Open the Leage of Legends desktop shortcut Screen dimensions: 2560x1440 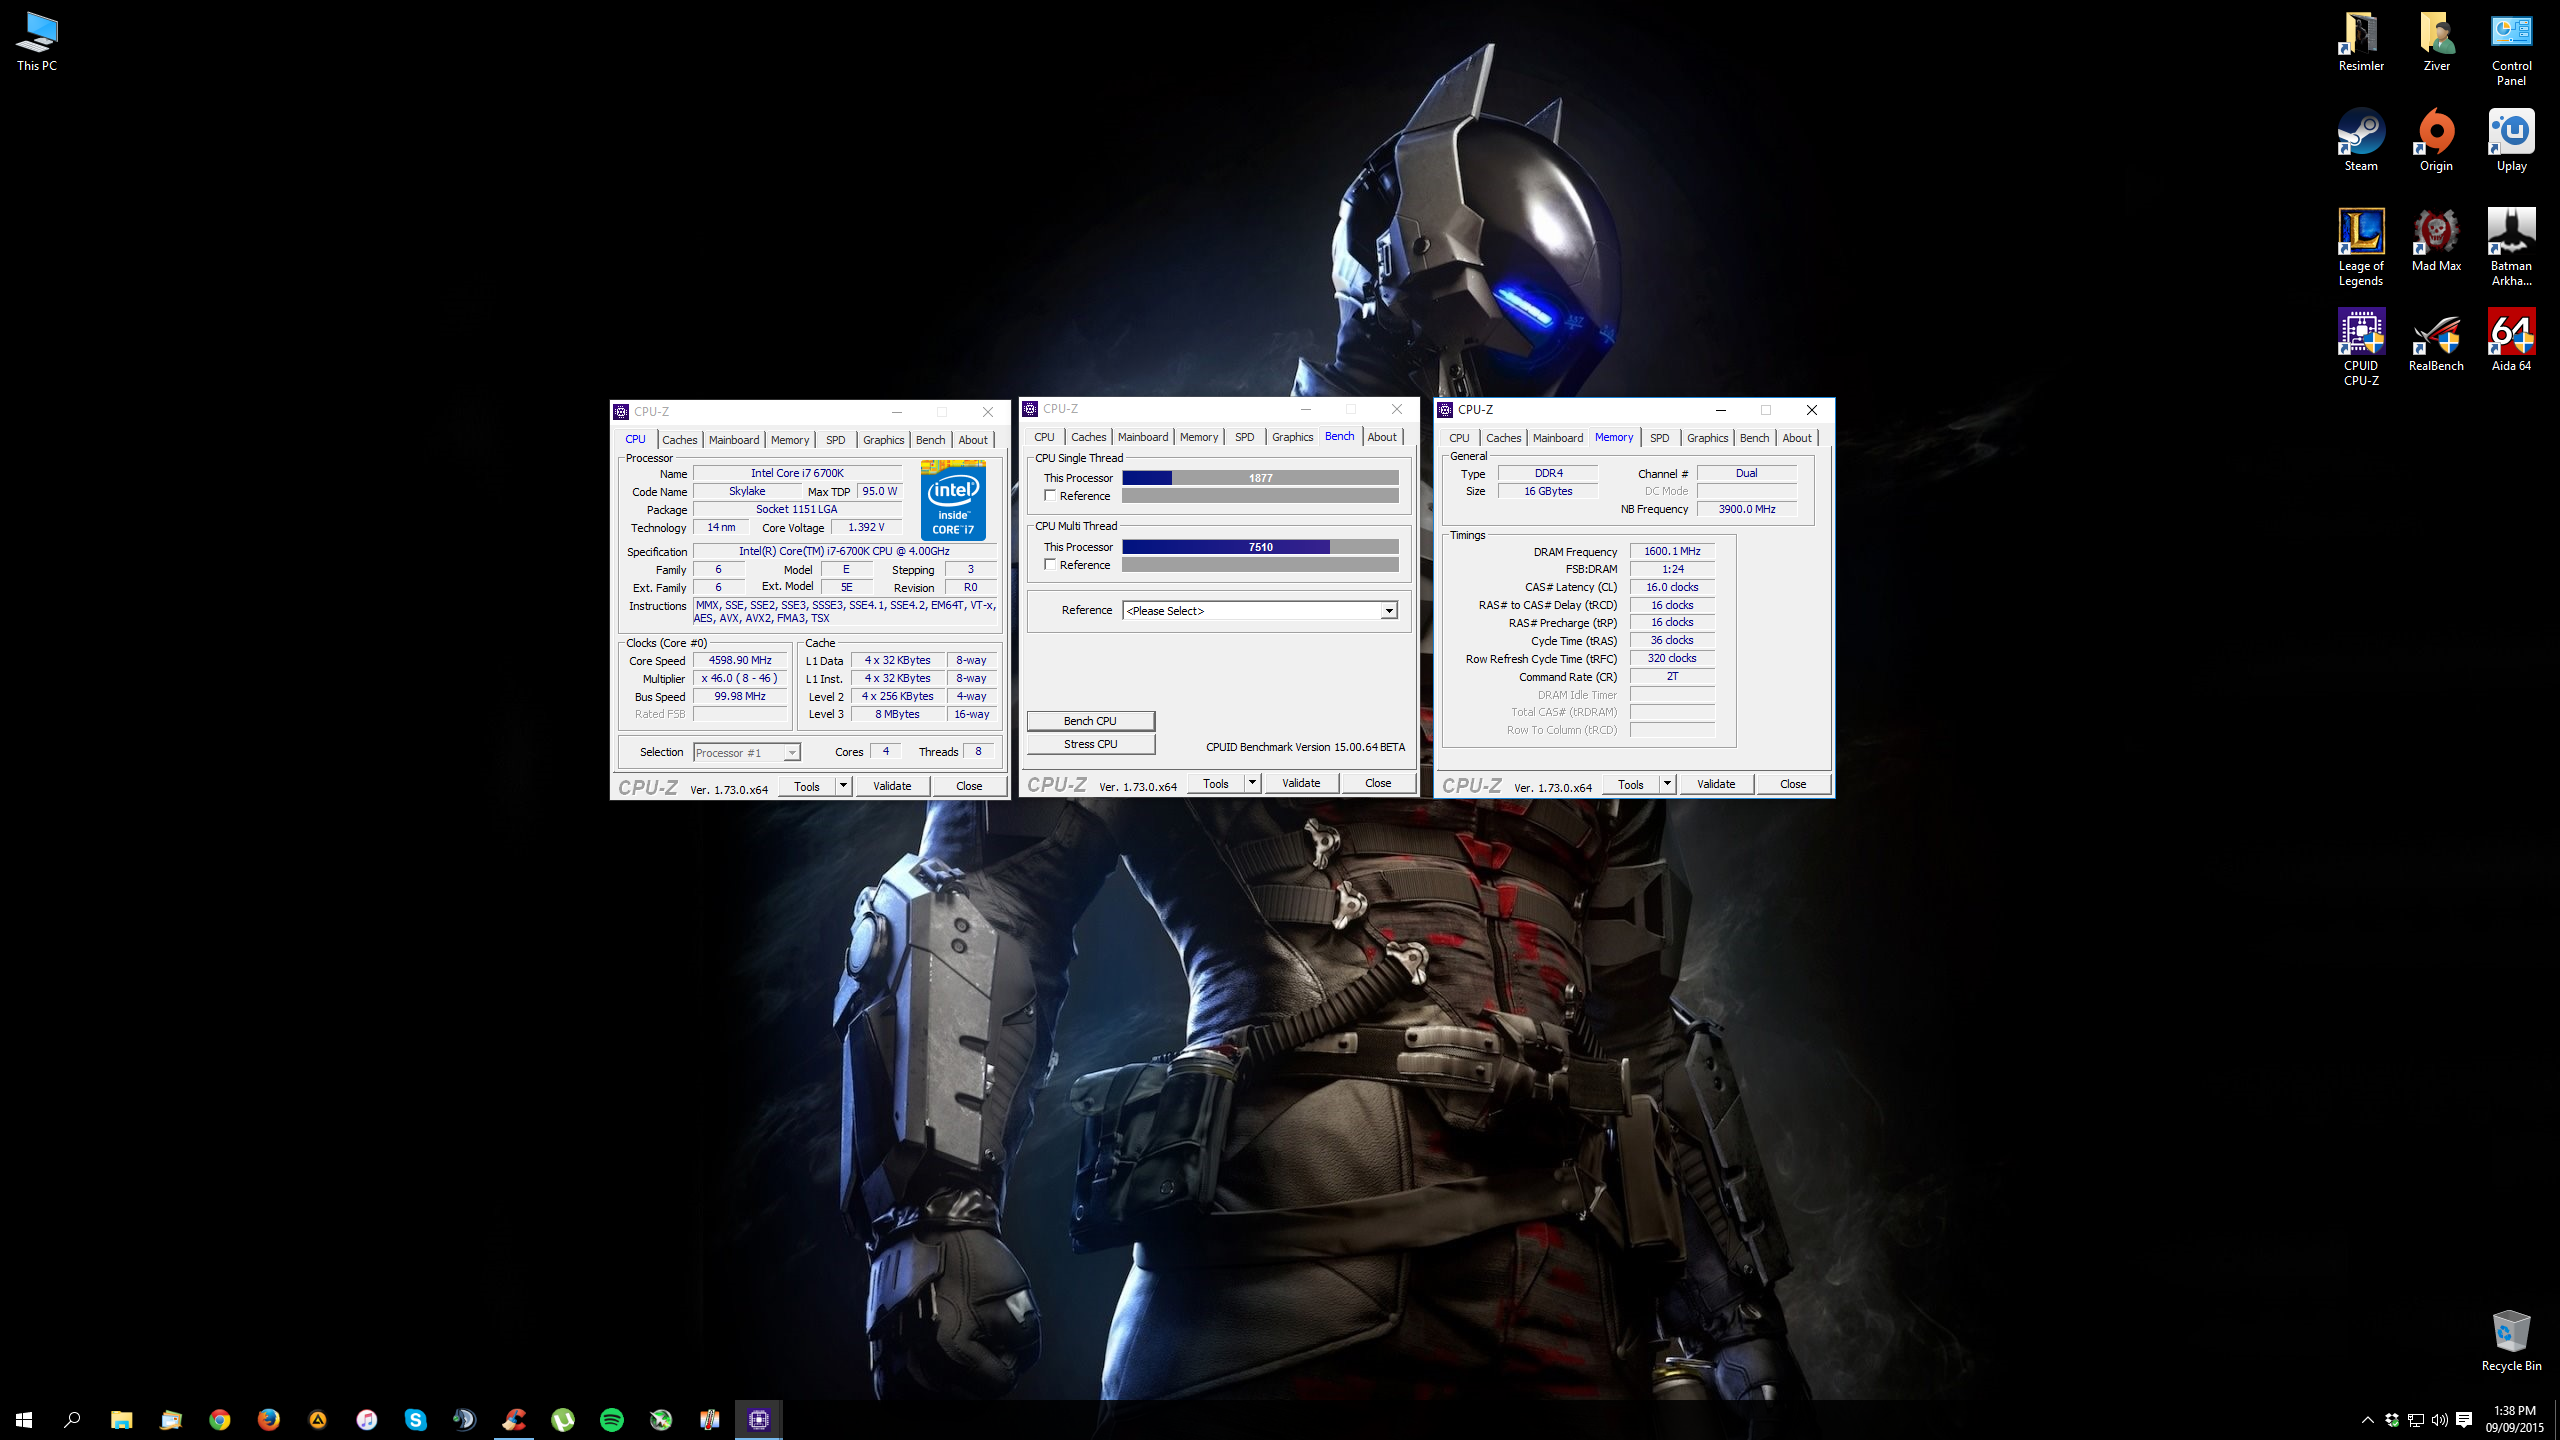(2361, 247)
